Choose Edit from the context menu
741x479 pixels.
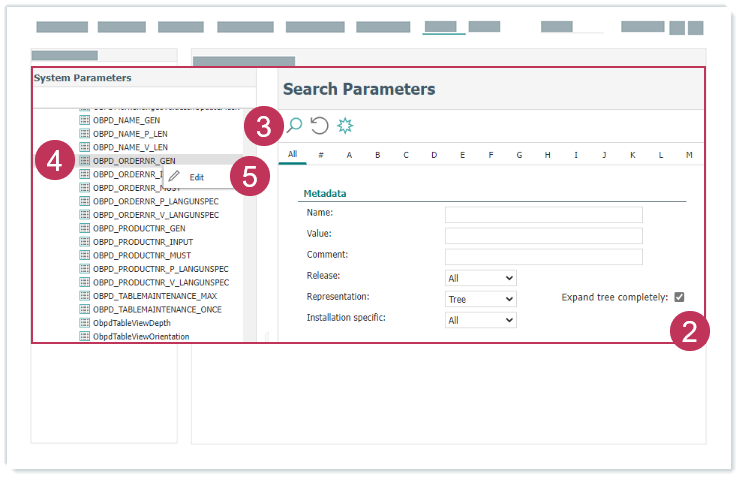coord(196,177)
